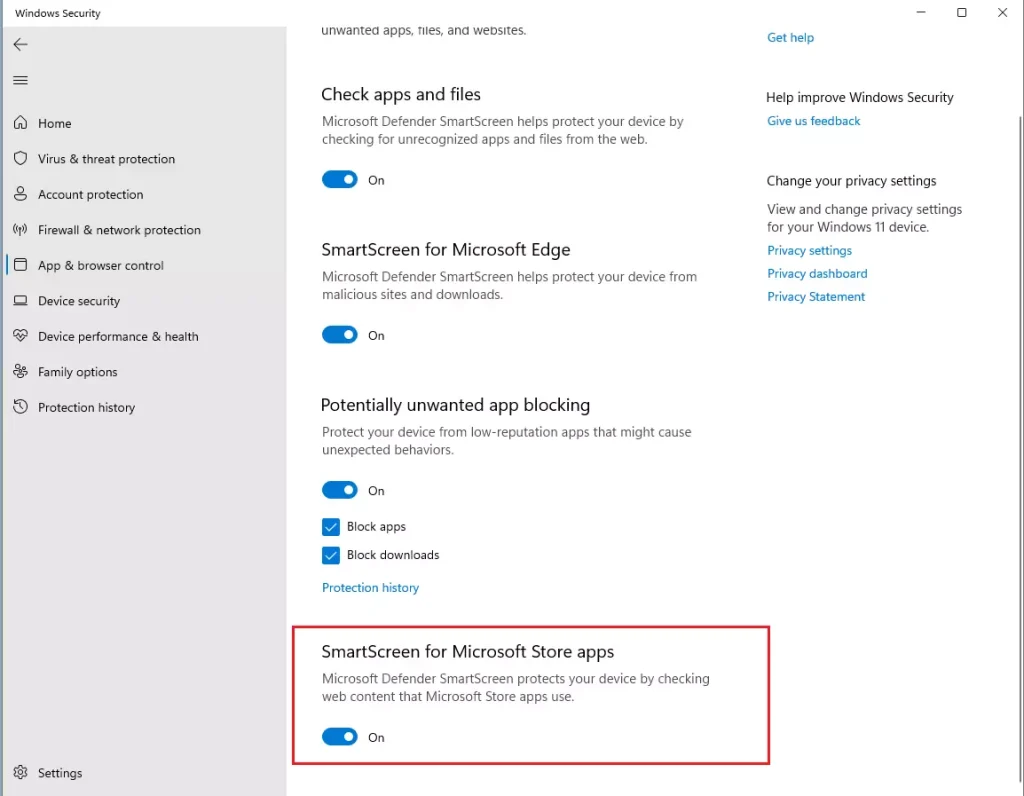This screenshot has width=1024, height=796.
Task: Go to Home in the sidebar
Action: tap(145, 123)
